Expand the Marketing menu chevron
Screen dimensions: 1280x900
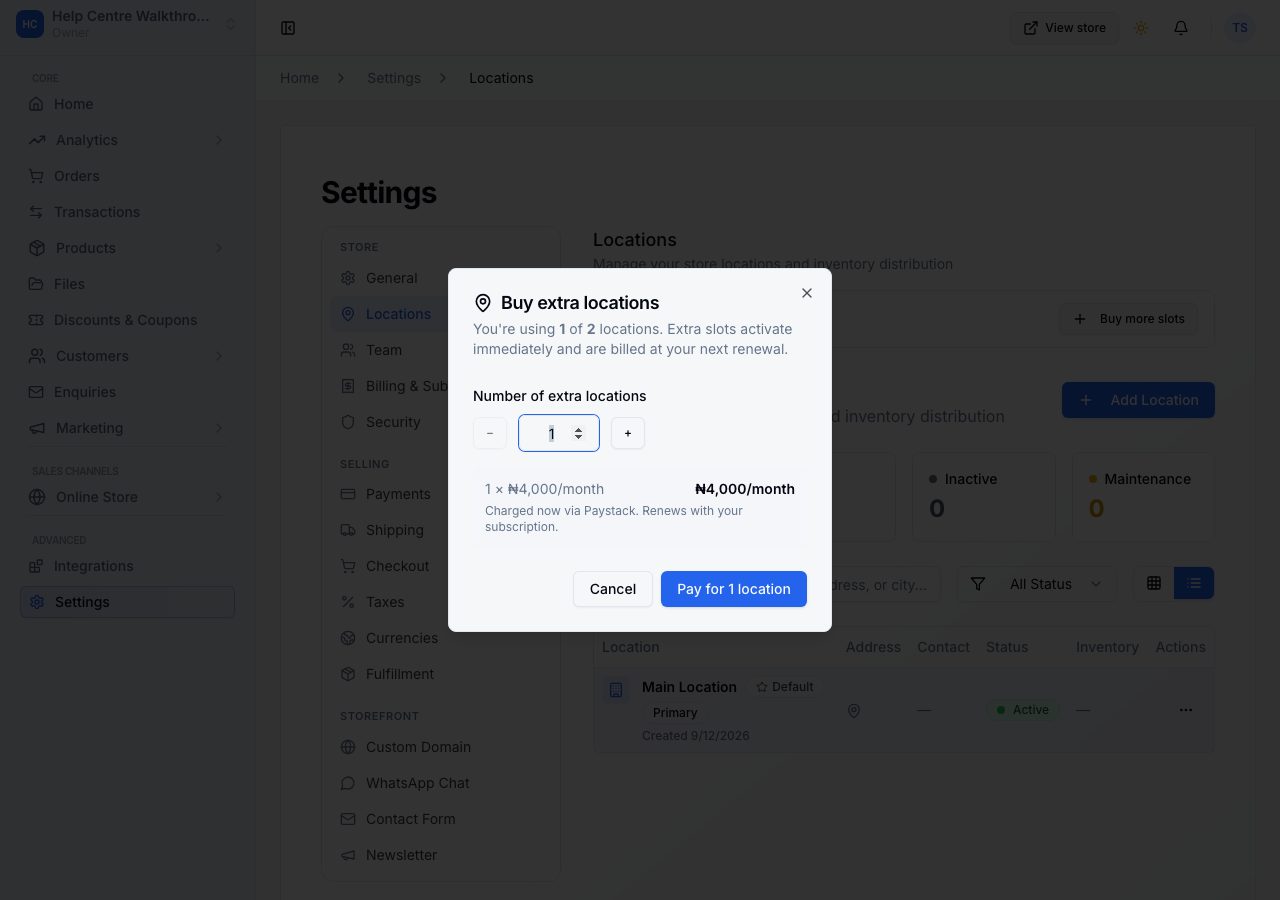(219, 428)
